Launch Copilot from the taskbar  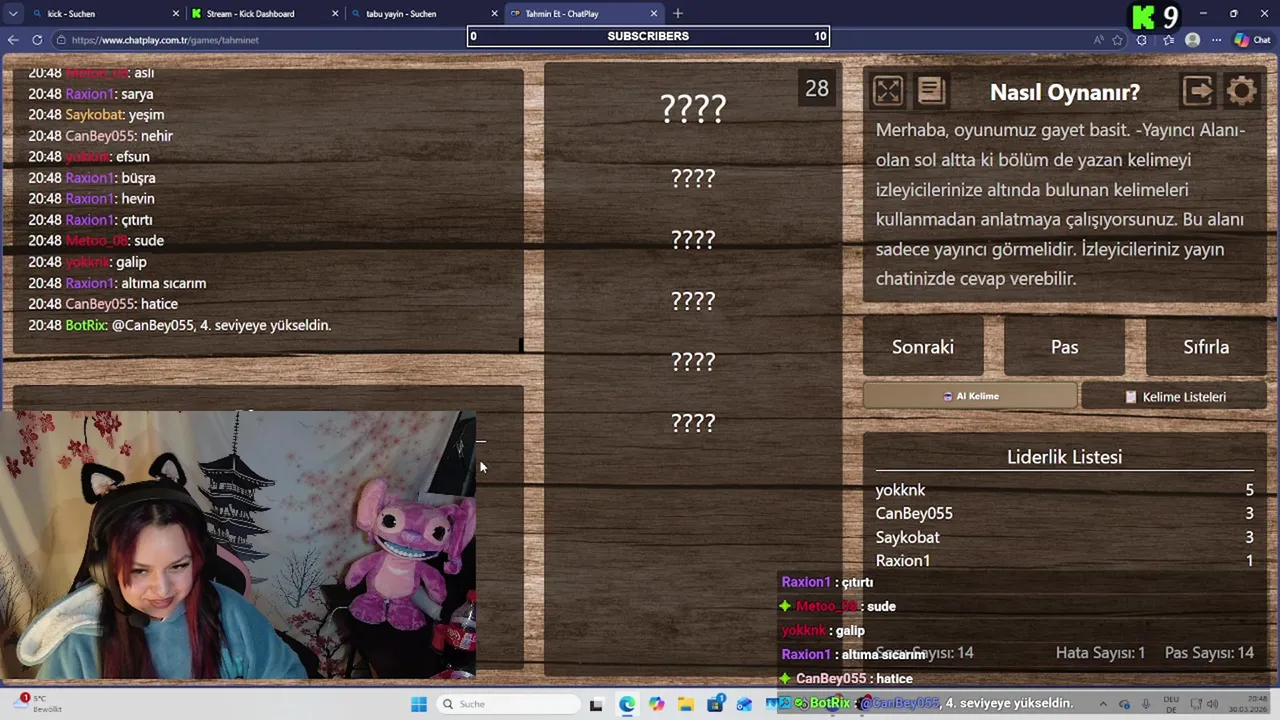656,704
